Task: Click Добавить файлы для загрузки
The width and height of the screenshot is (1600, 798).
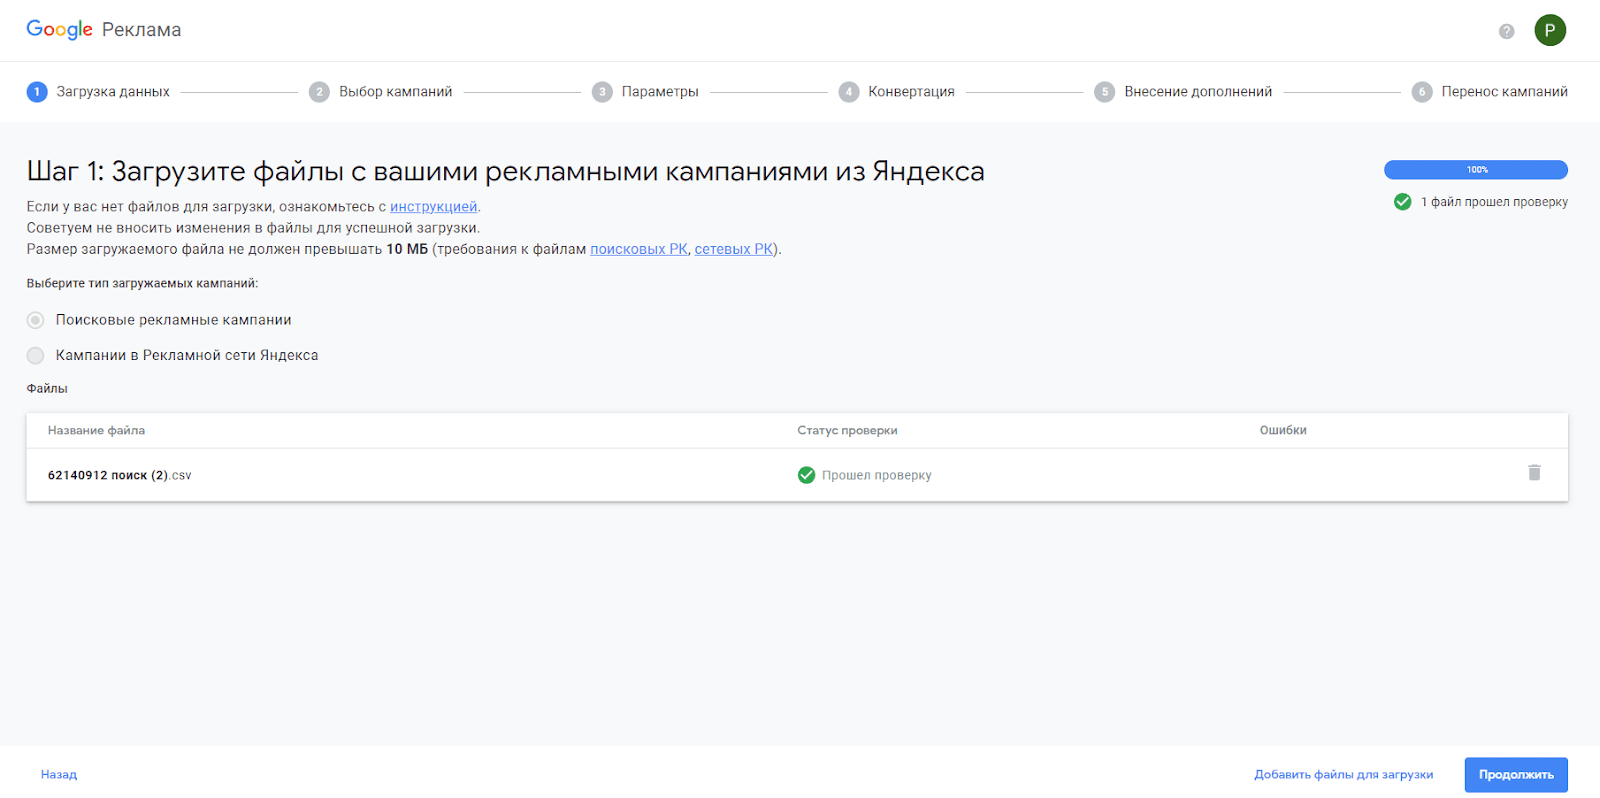Action: pyautogui.click(x=1344, y=775)
